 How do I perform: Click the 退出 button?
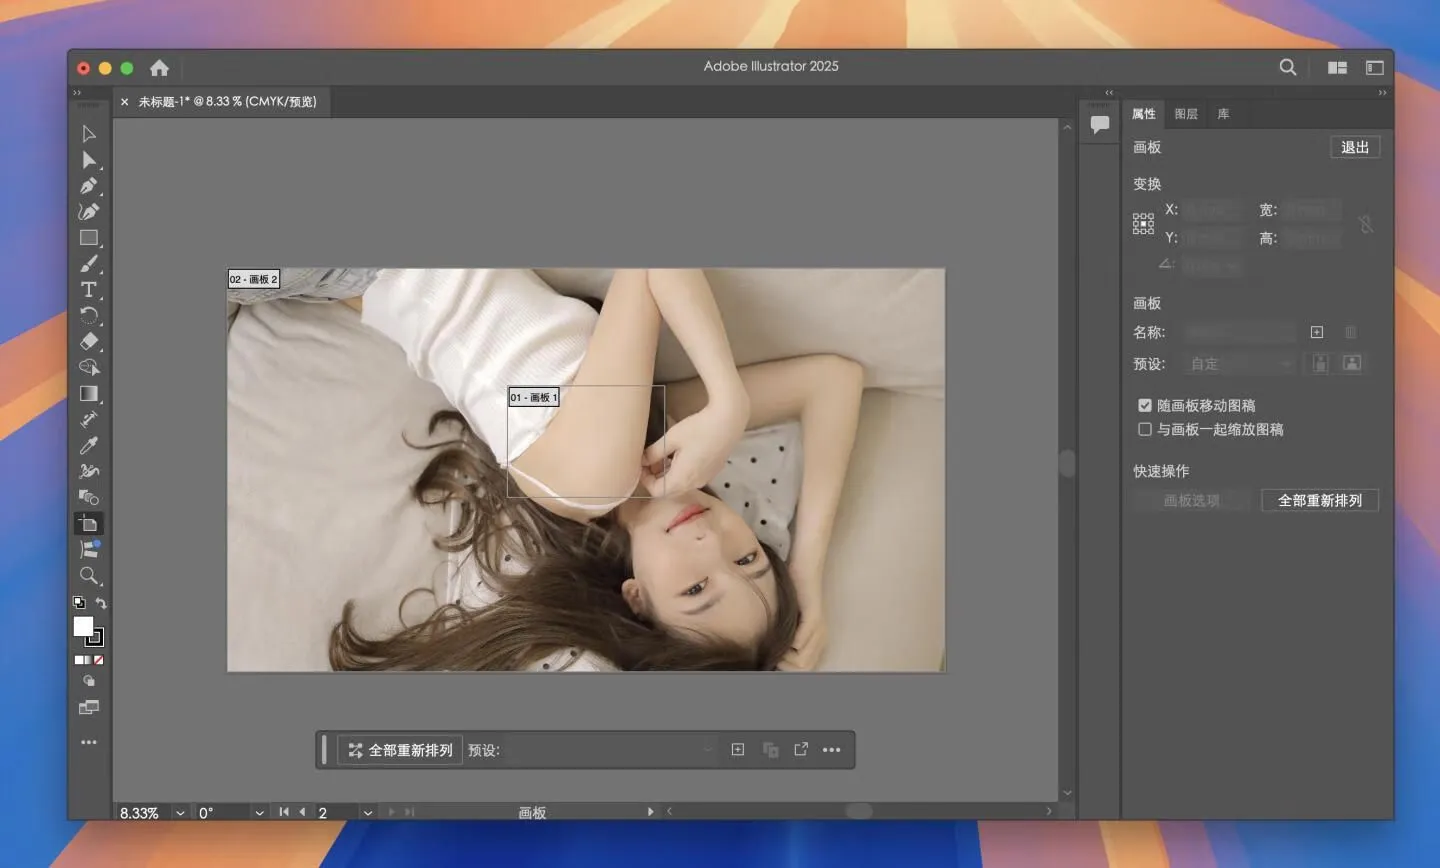pos(1355,147)
